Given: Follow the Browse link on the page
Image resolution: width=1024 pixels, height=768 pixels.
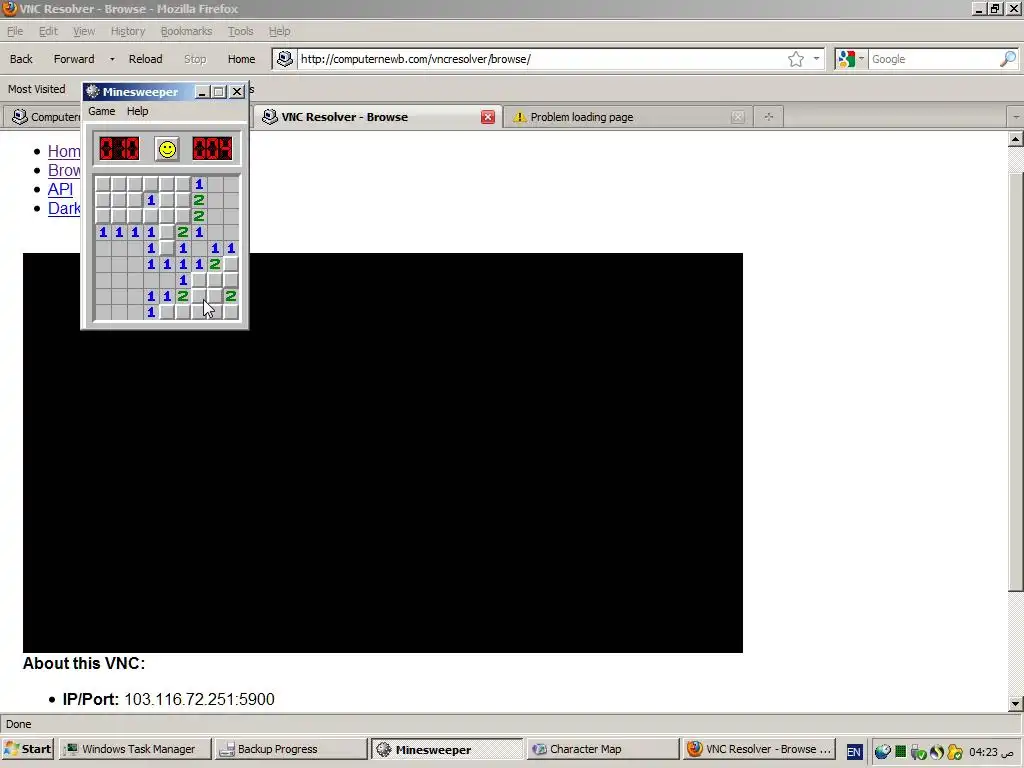Looking at the screenshot, I should pyautogui.click(x=64, y=170).
